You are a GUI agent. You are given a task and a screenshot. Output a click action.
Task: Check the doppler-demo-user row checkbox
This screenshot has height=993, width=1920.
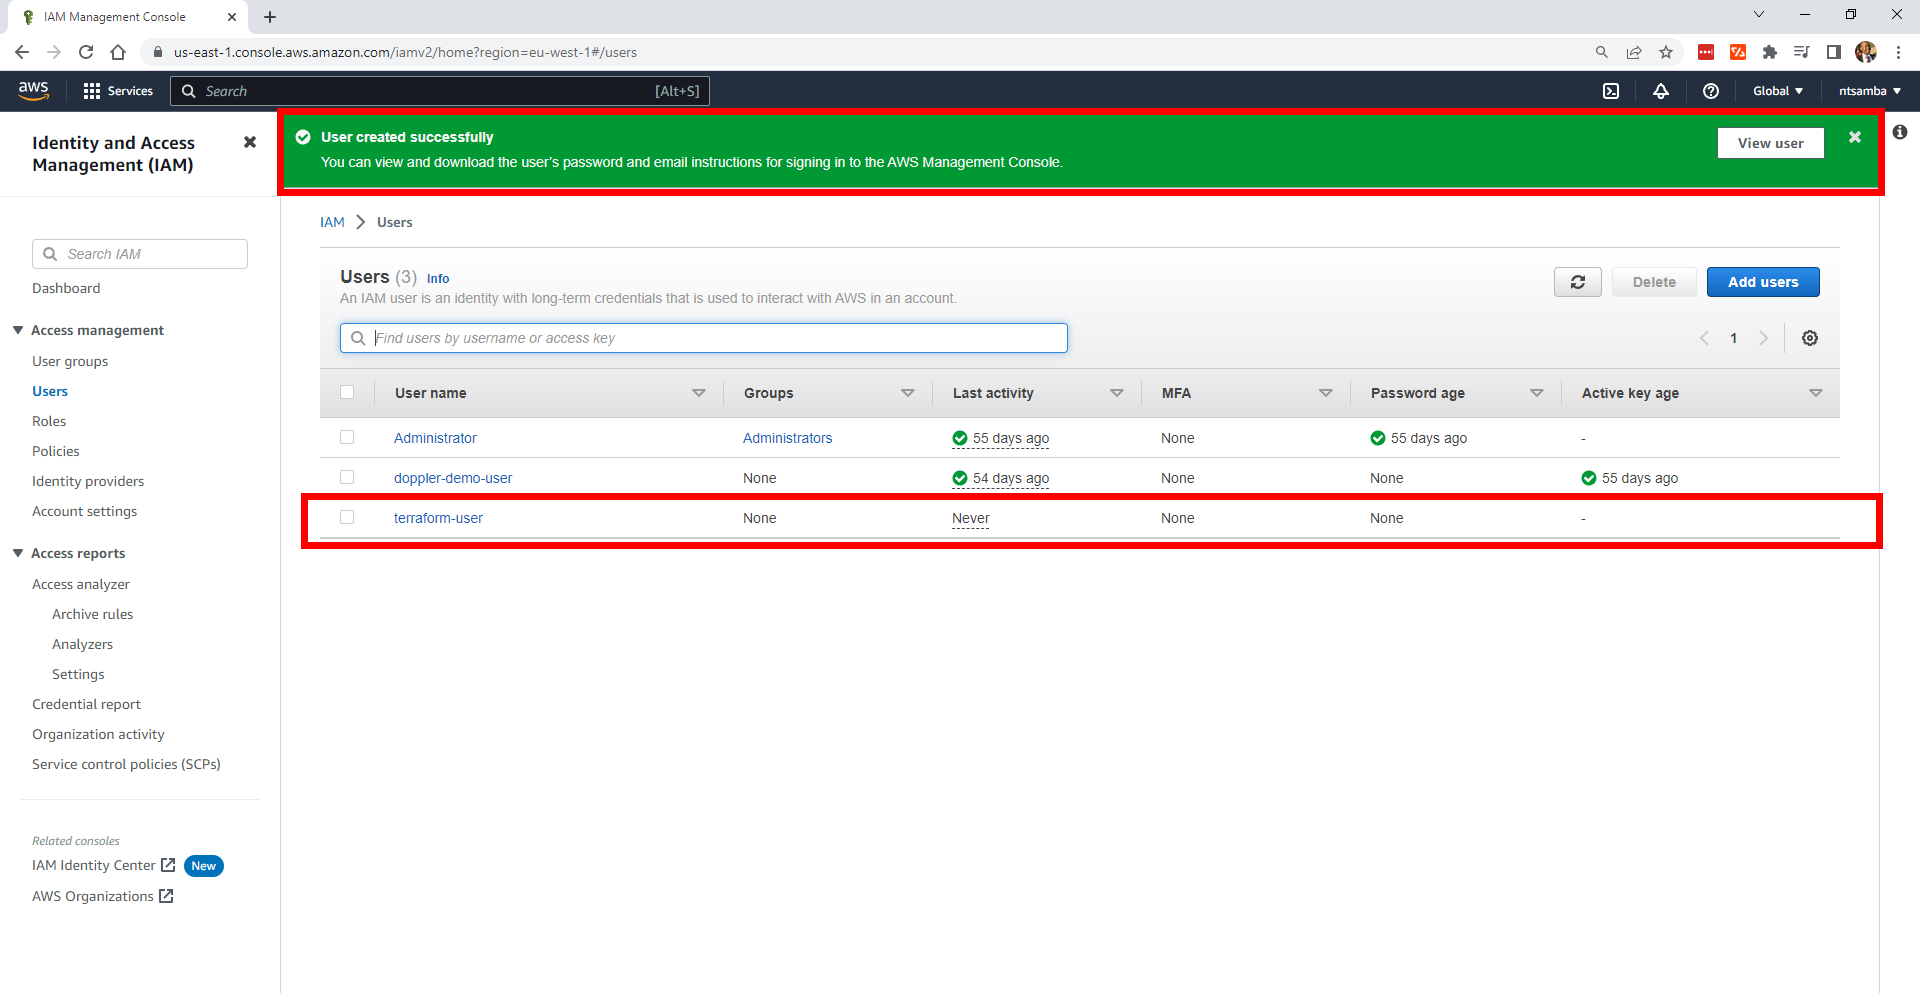point(347,477)
